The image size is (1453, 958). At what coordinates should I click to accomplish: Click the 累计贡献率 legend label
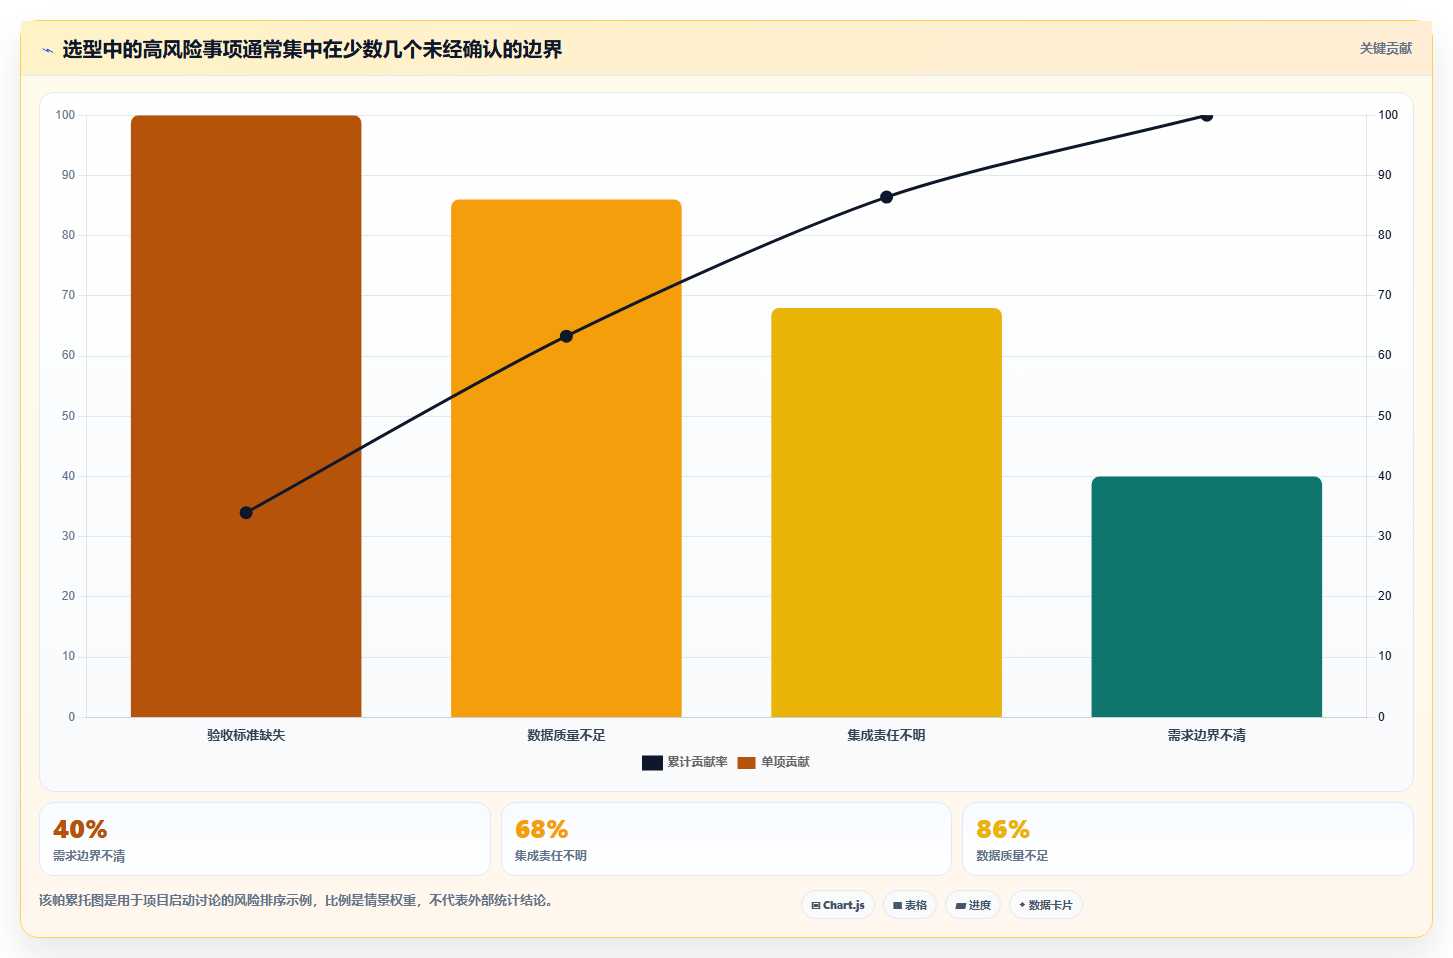(x=697, y=762)
